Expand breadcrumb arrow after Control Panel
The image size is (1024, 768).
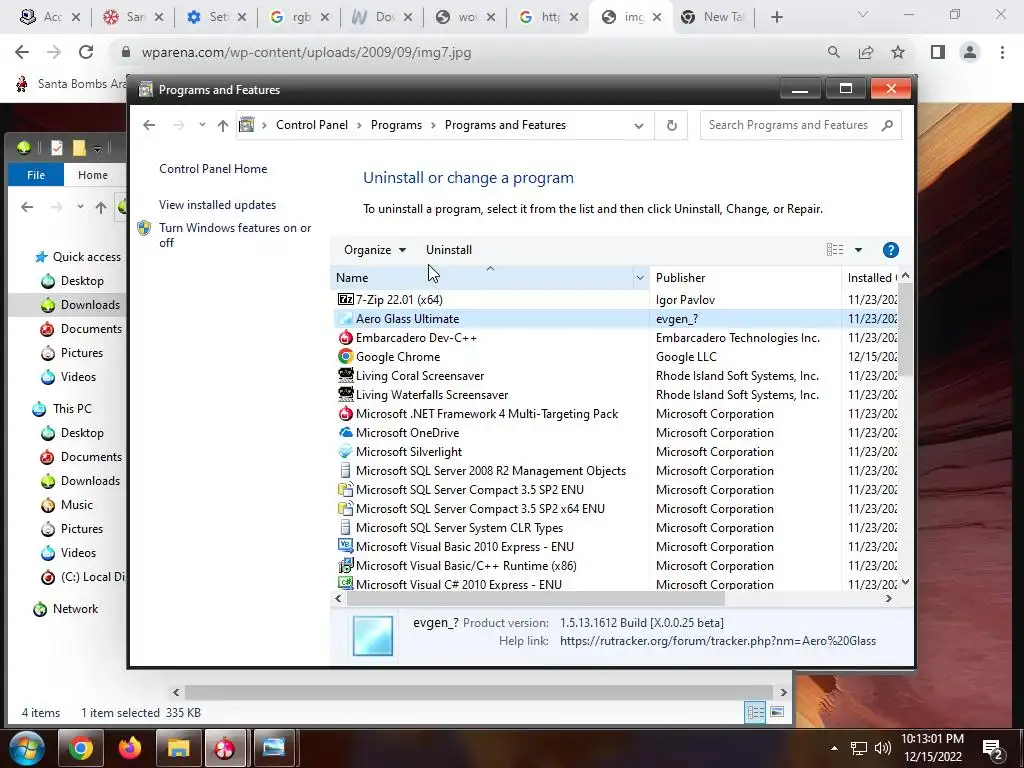(359, 125)
